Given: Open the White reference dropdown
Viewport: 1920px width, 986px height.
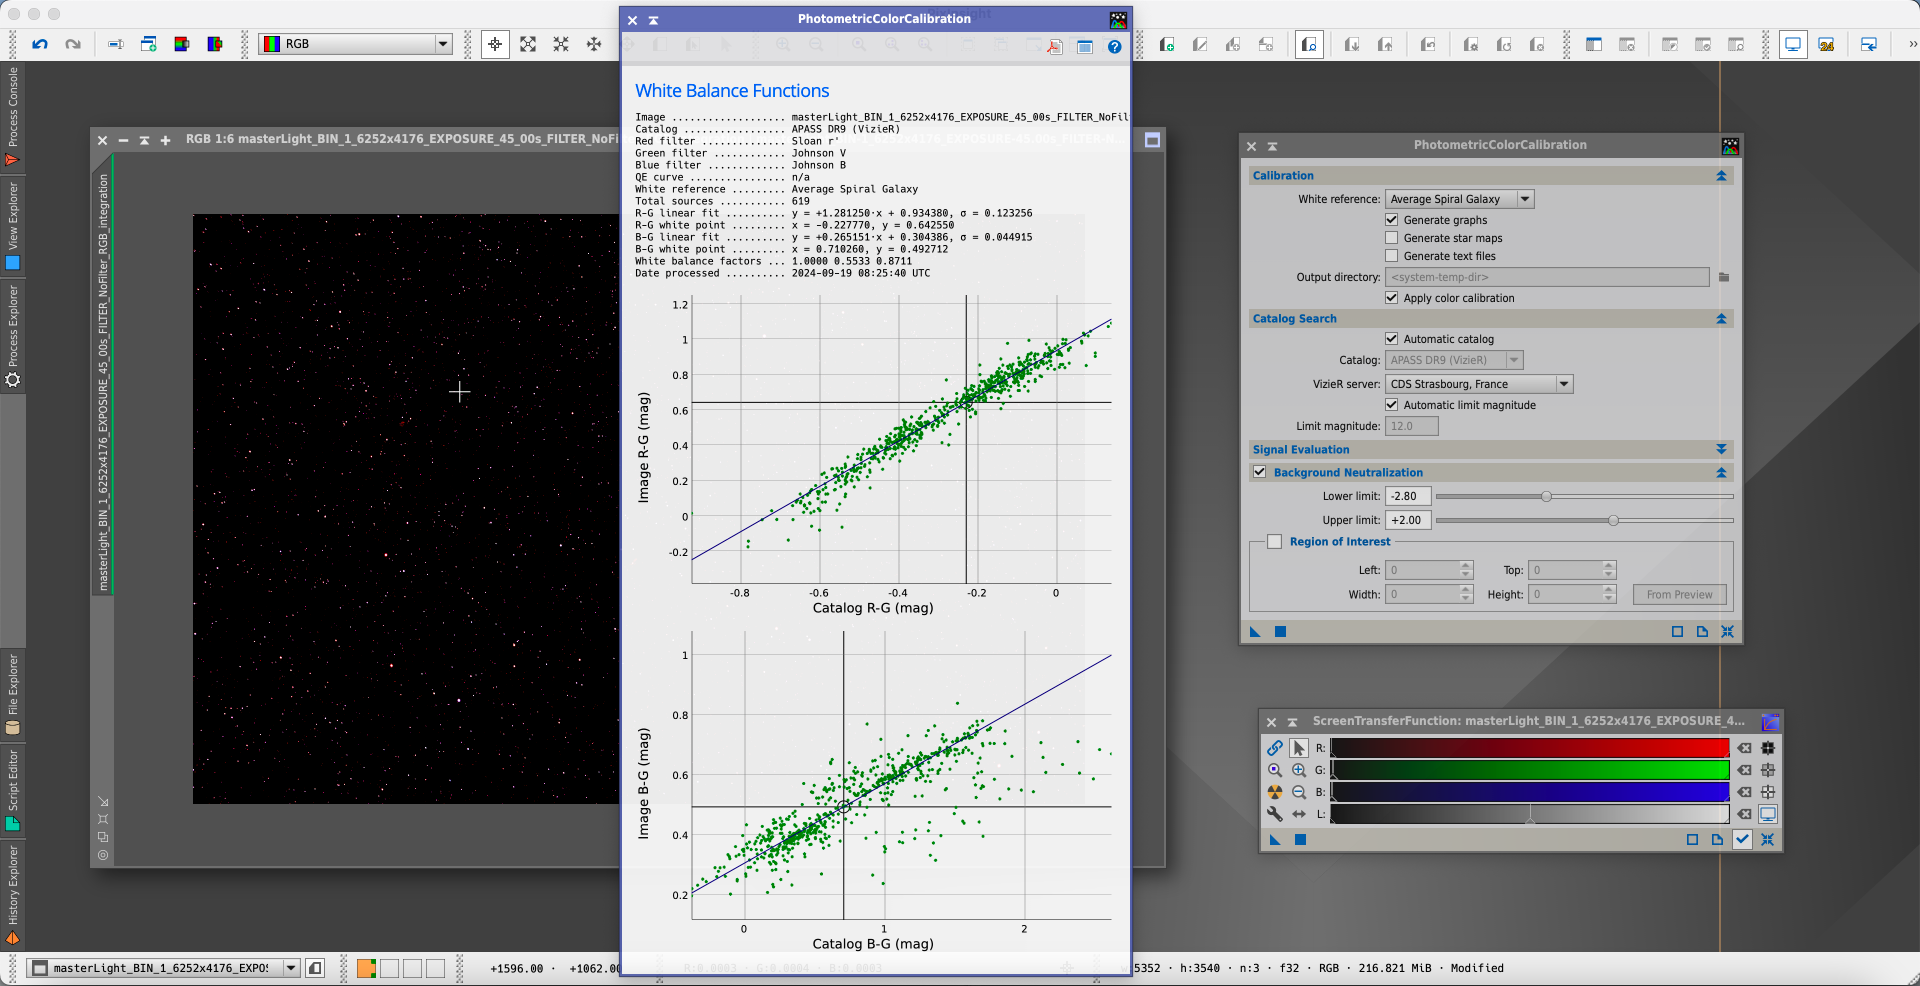Looking at the screenshot, I should click(x=1459, y=199).
